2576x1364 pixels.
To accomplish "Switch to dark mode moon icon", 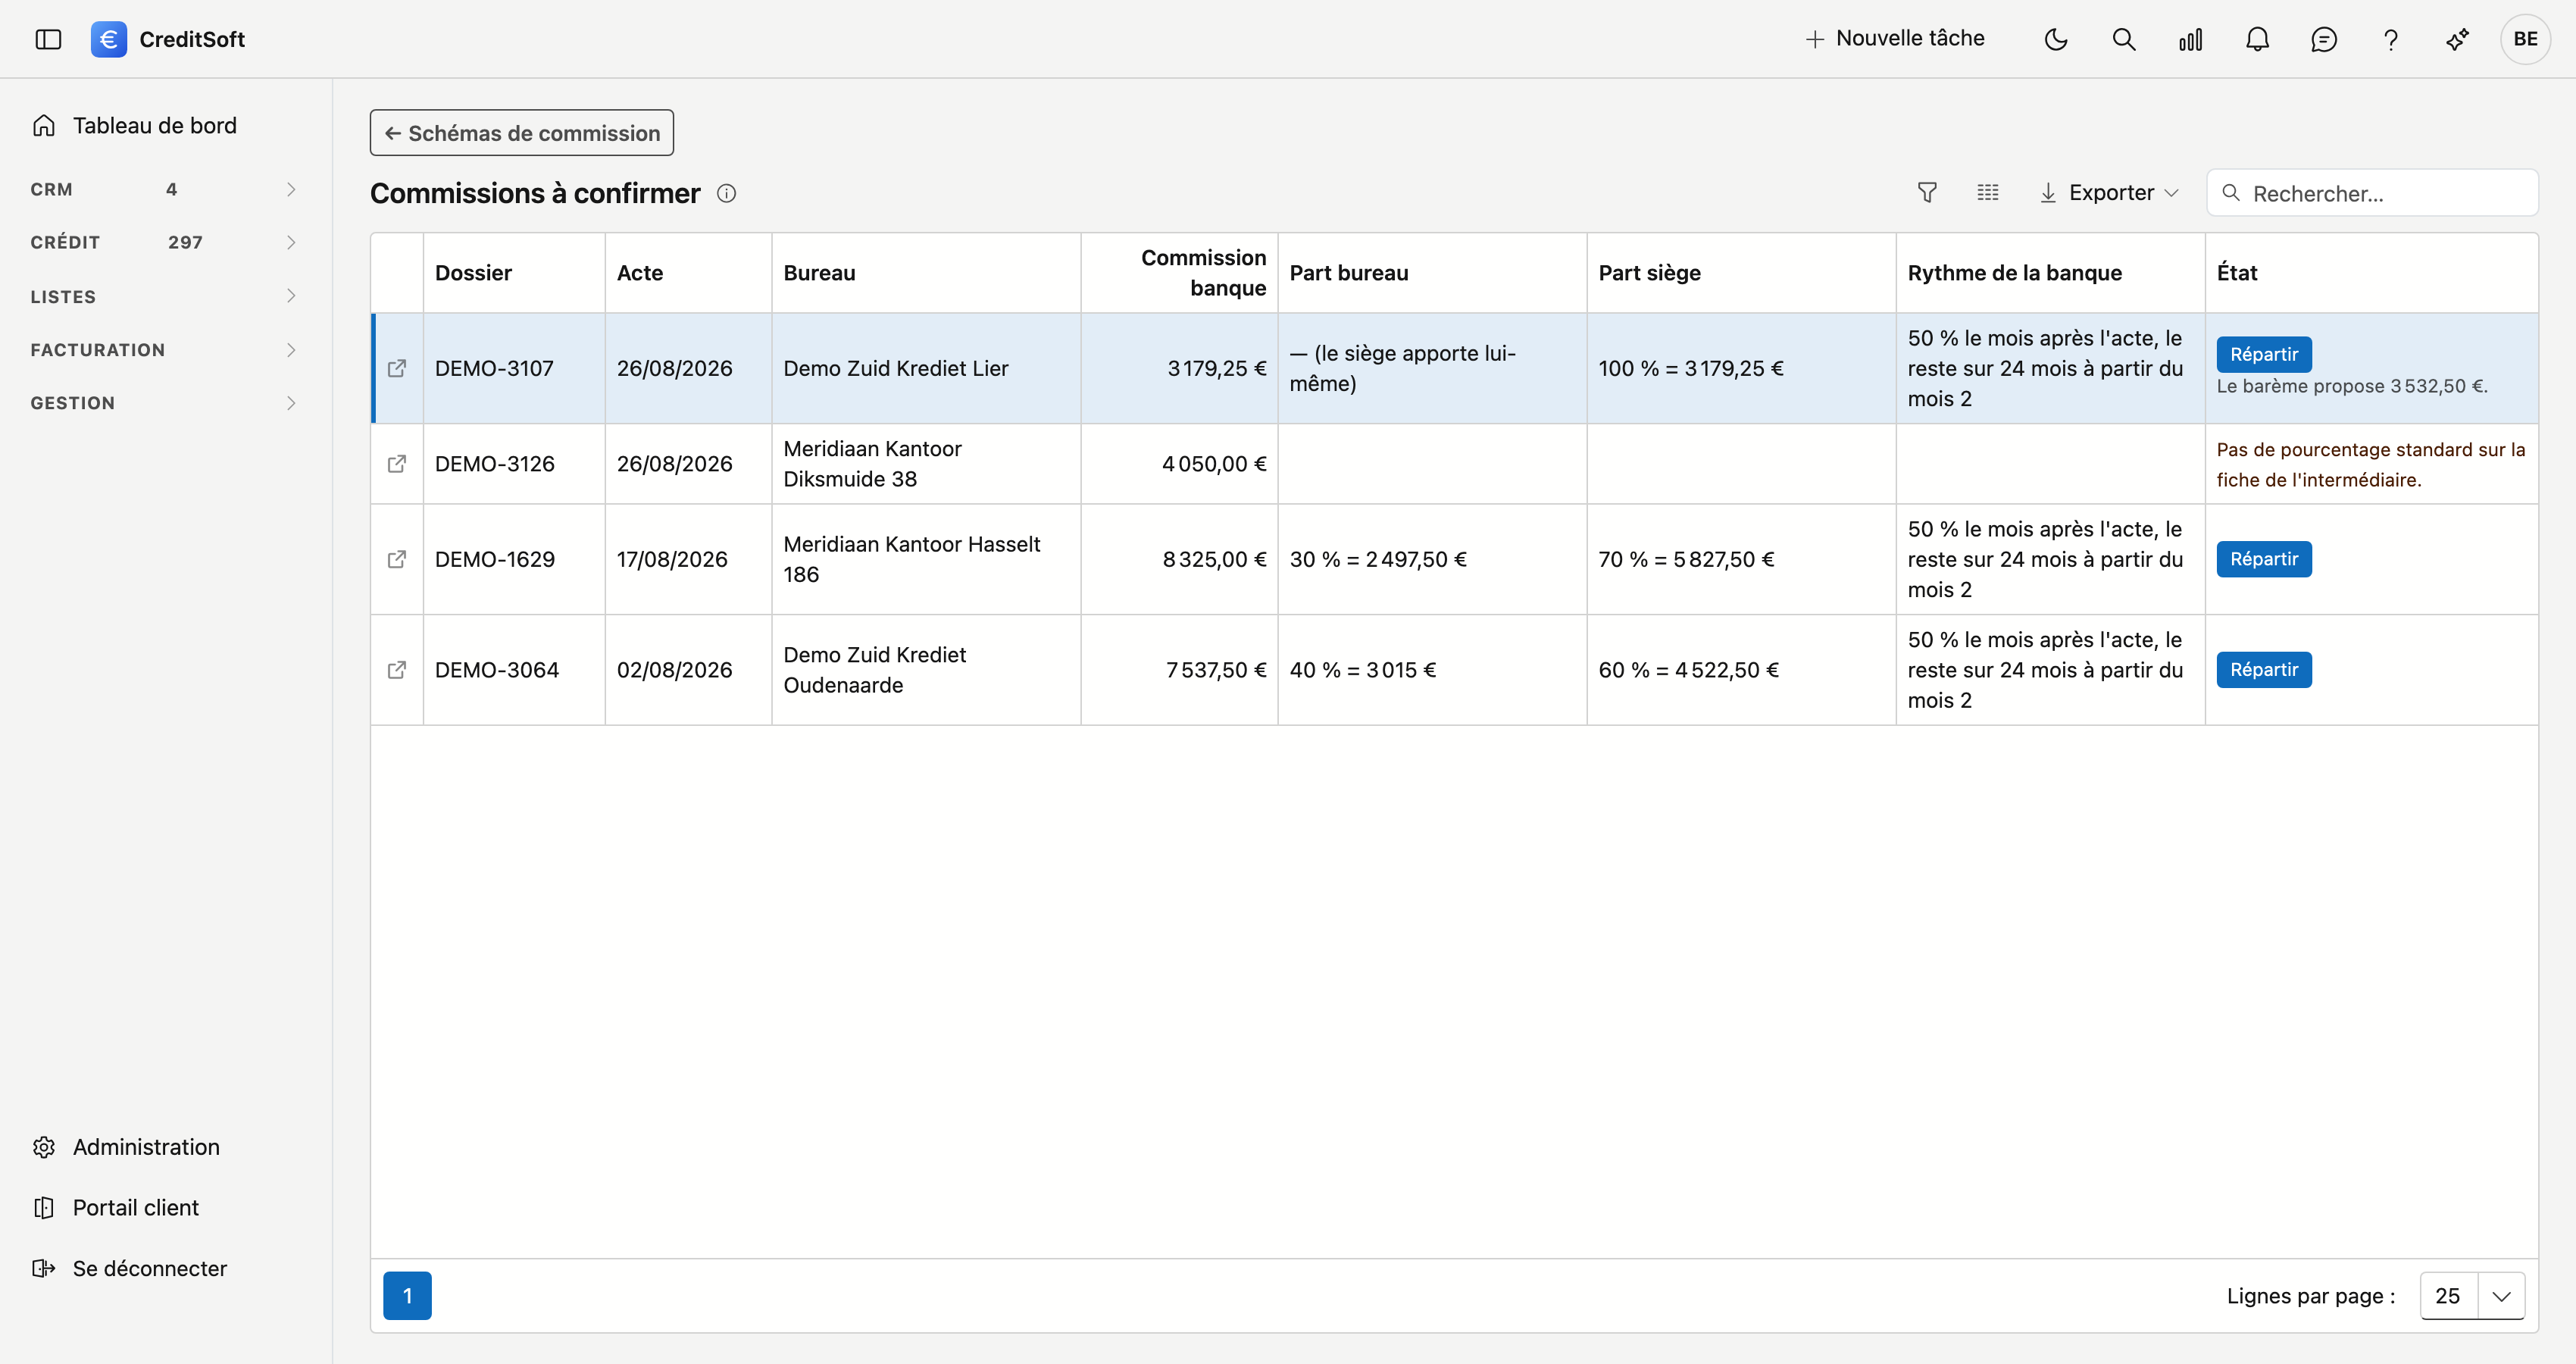I will (2056, 39).
